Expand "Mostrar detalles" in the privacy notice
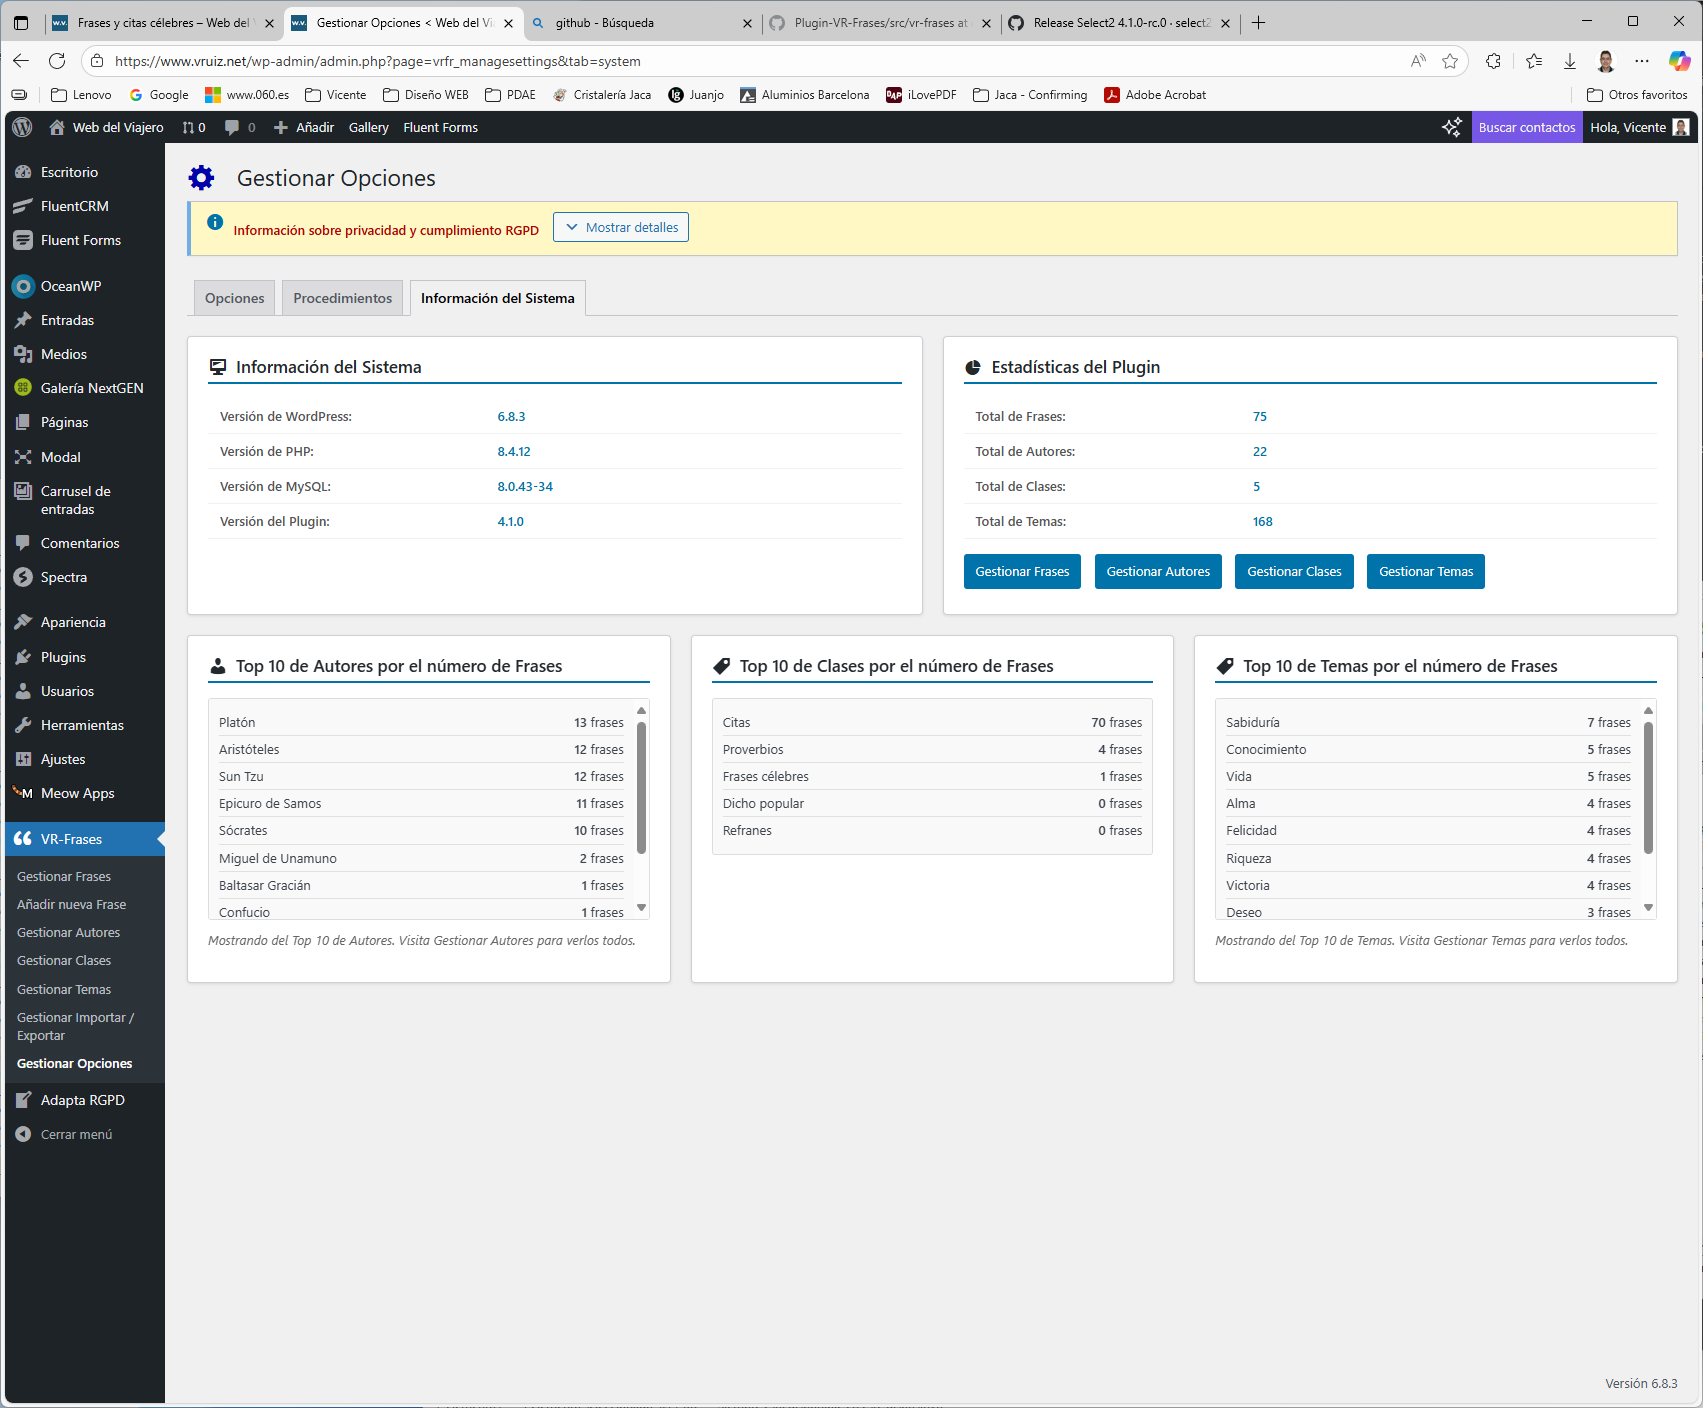Screen dimensions: 1703x1408 (620, 227)
